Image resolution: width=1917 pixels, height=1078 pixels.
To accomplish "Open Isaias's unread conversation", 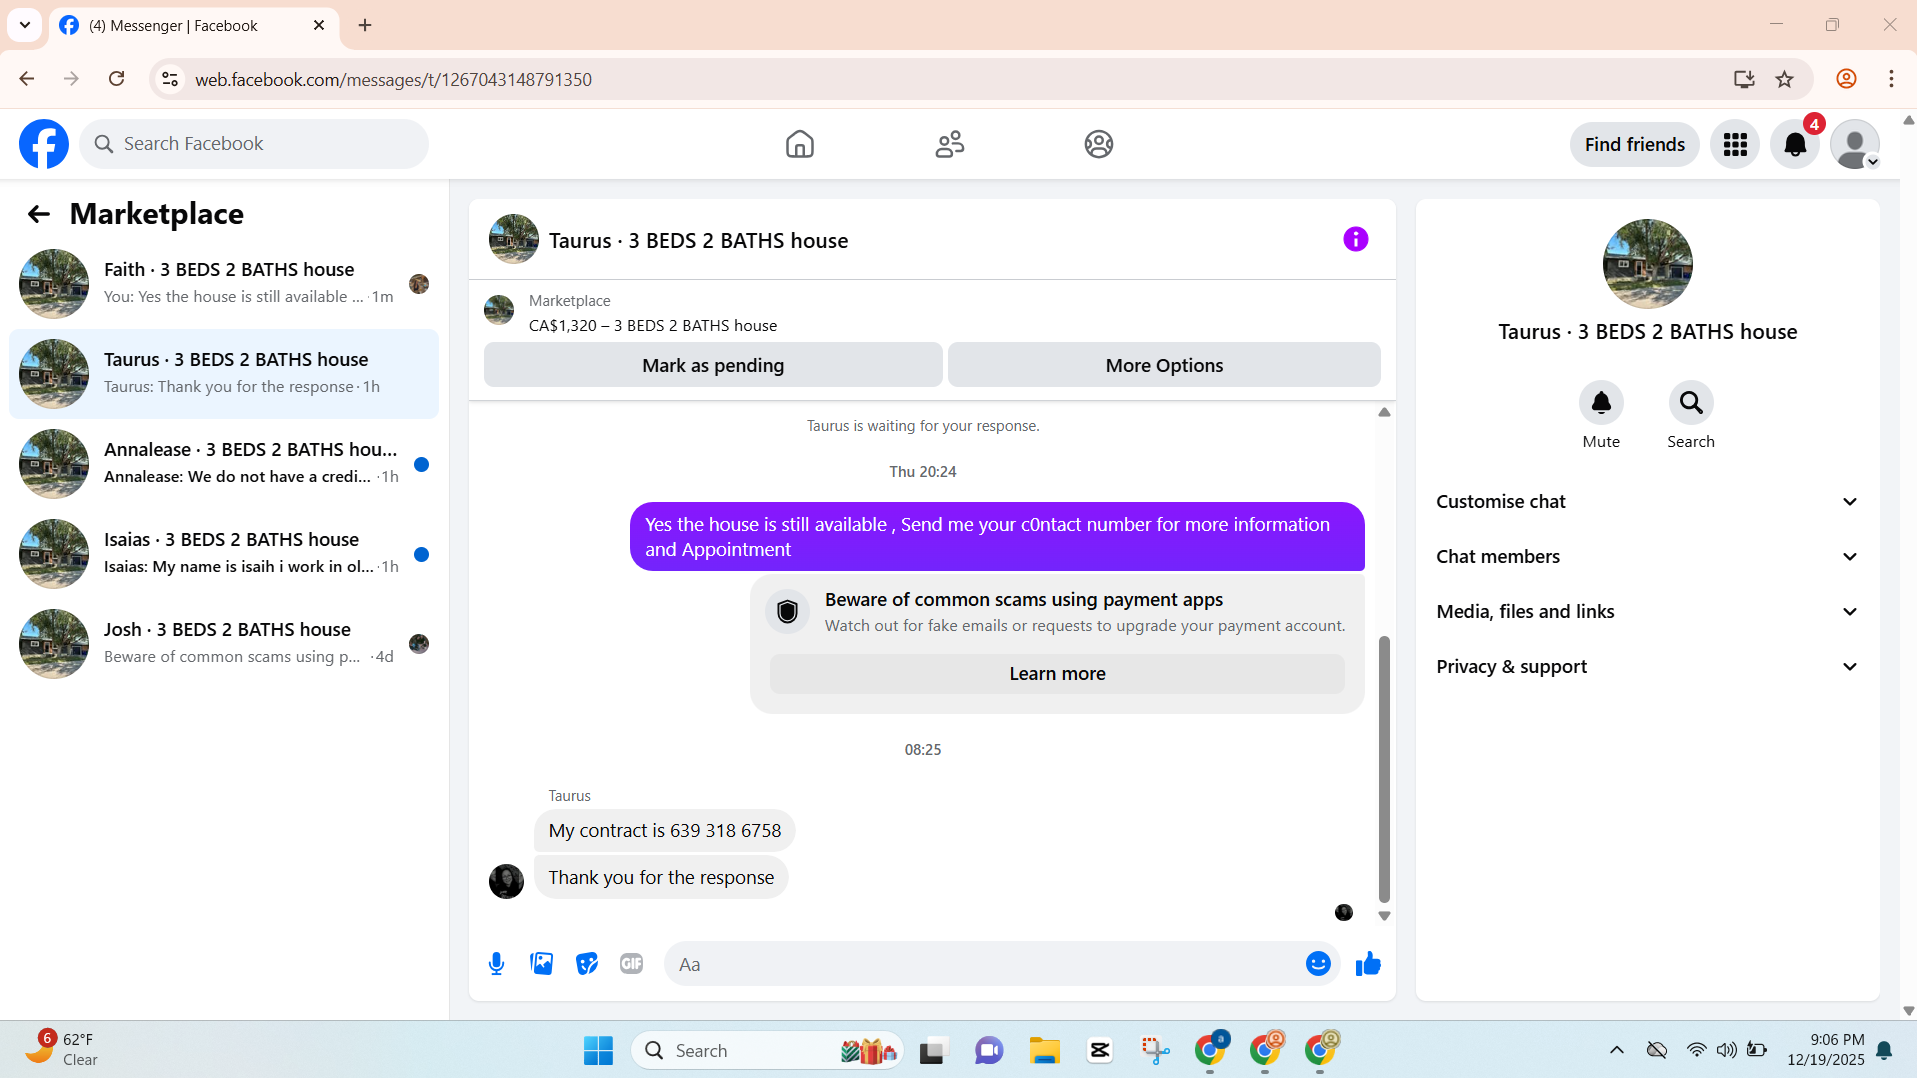I will pyautogui.click(x=224, y=554).
